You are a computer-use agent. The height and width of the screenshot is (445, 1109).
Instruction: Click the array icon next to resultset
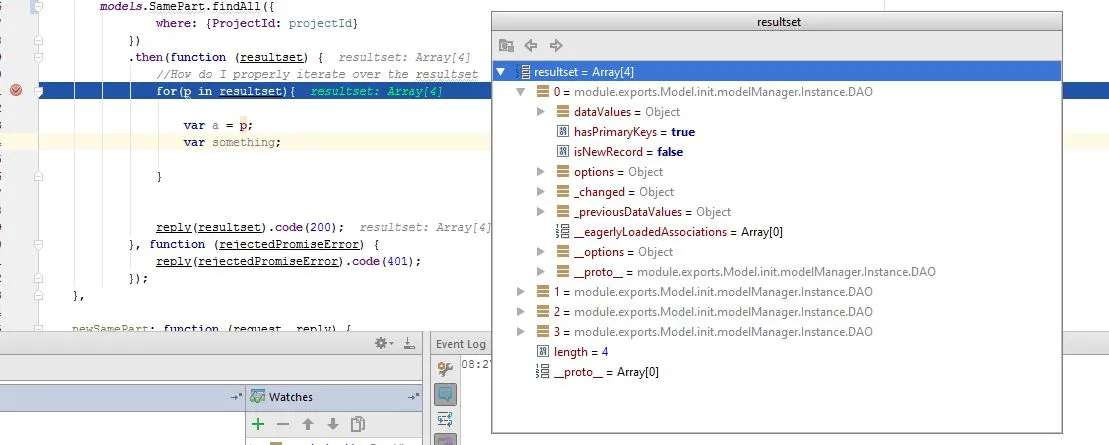coord(524,71)
